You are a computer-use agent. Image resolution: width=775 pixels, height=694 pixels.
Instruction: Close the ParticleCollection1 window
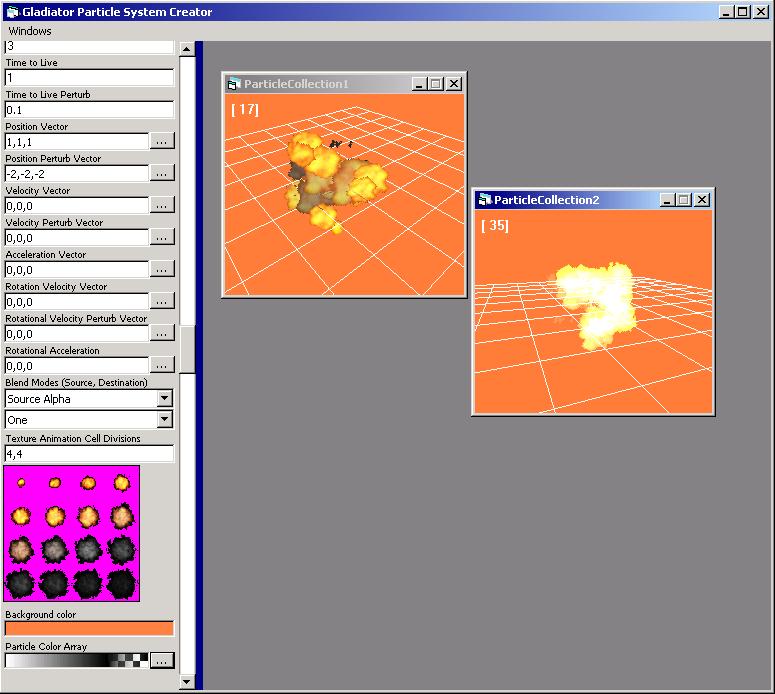click(x=454, y=84)
